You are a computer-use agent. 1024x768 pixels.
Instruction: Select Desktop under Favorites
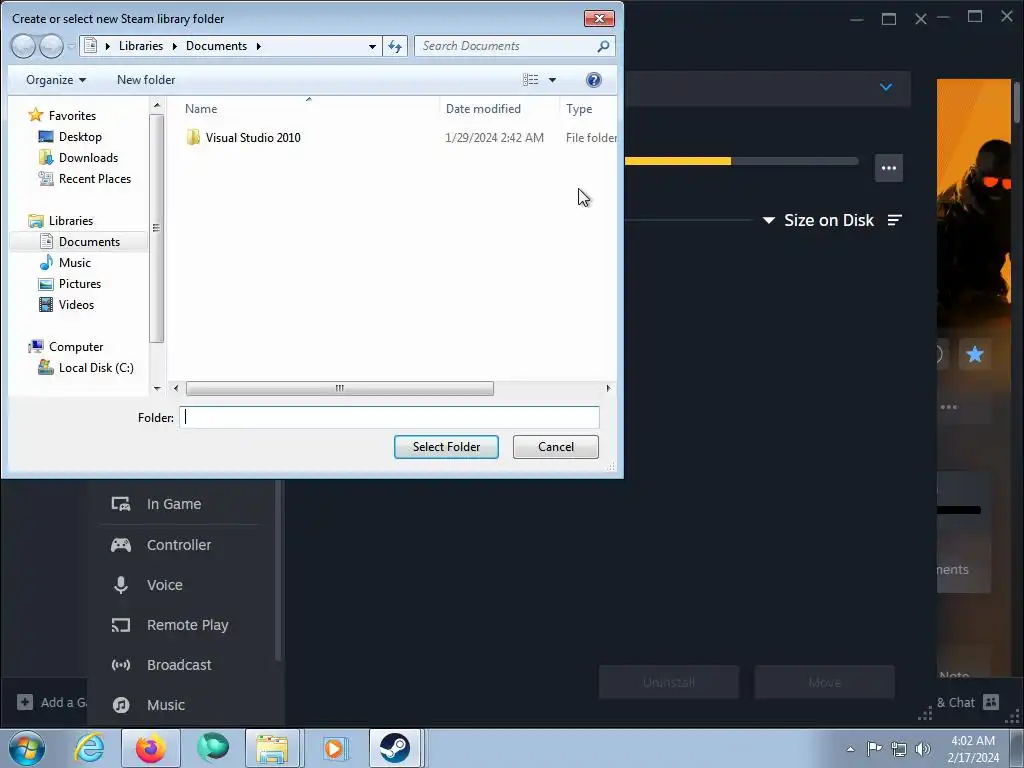(80, 136)
